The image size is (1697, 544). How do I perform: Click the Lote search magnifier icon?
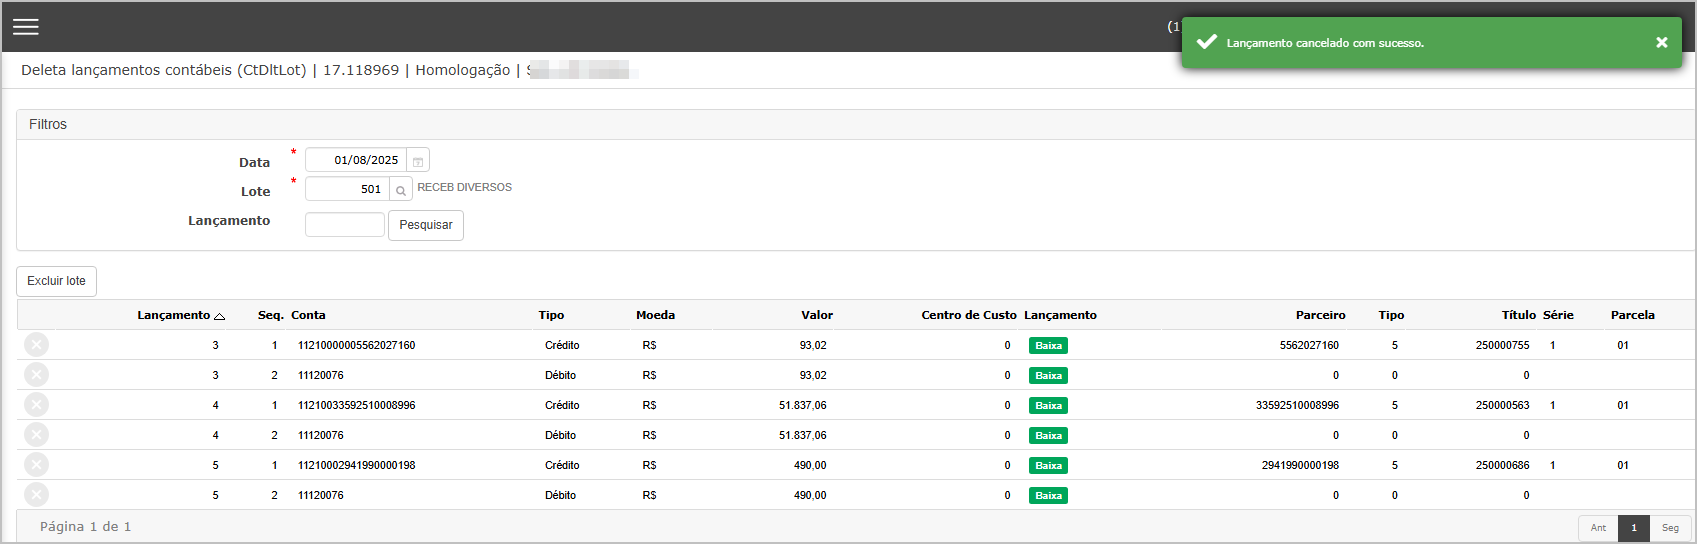pos(401,190)
